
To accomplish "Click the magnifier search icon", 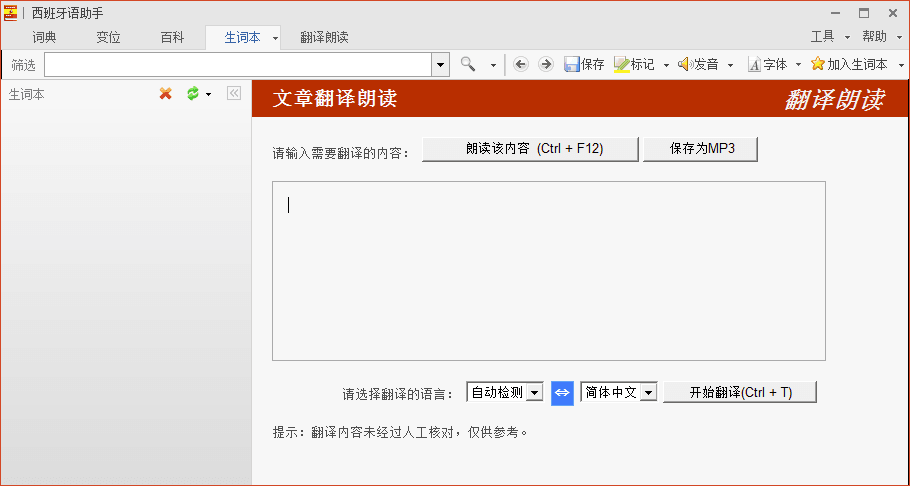I will pos(468,64).
